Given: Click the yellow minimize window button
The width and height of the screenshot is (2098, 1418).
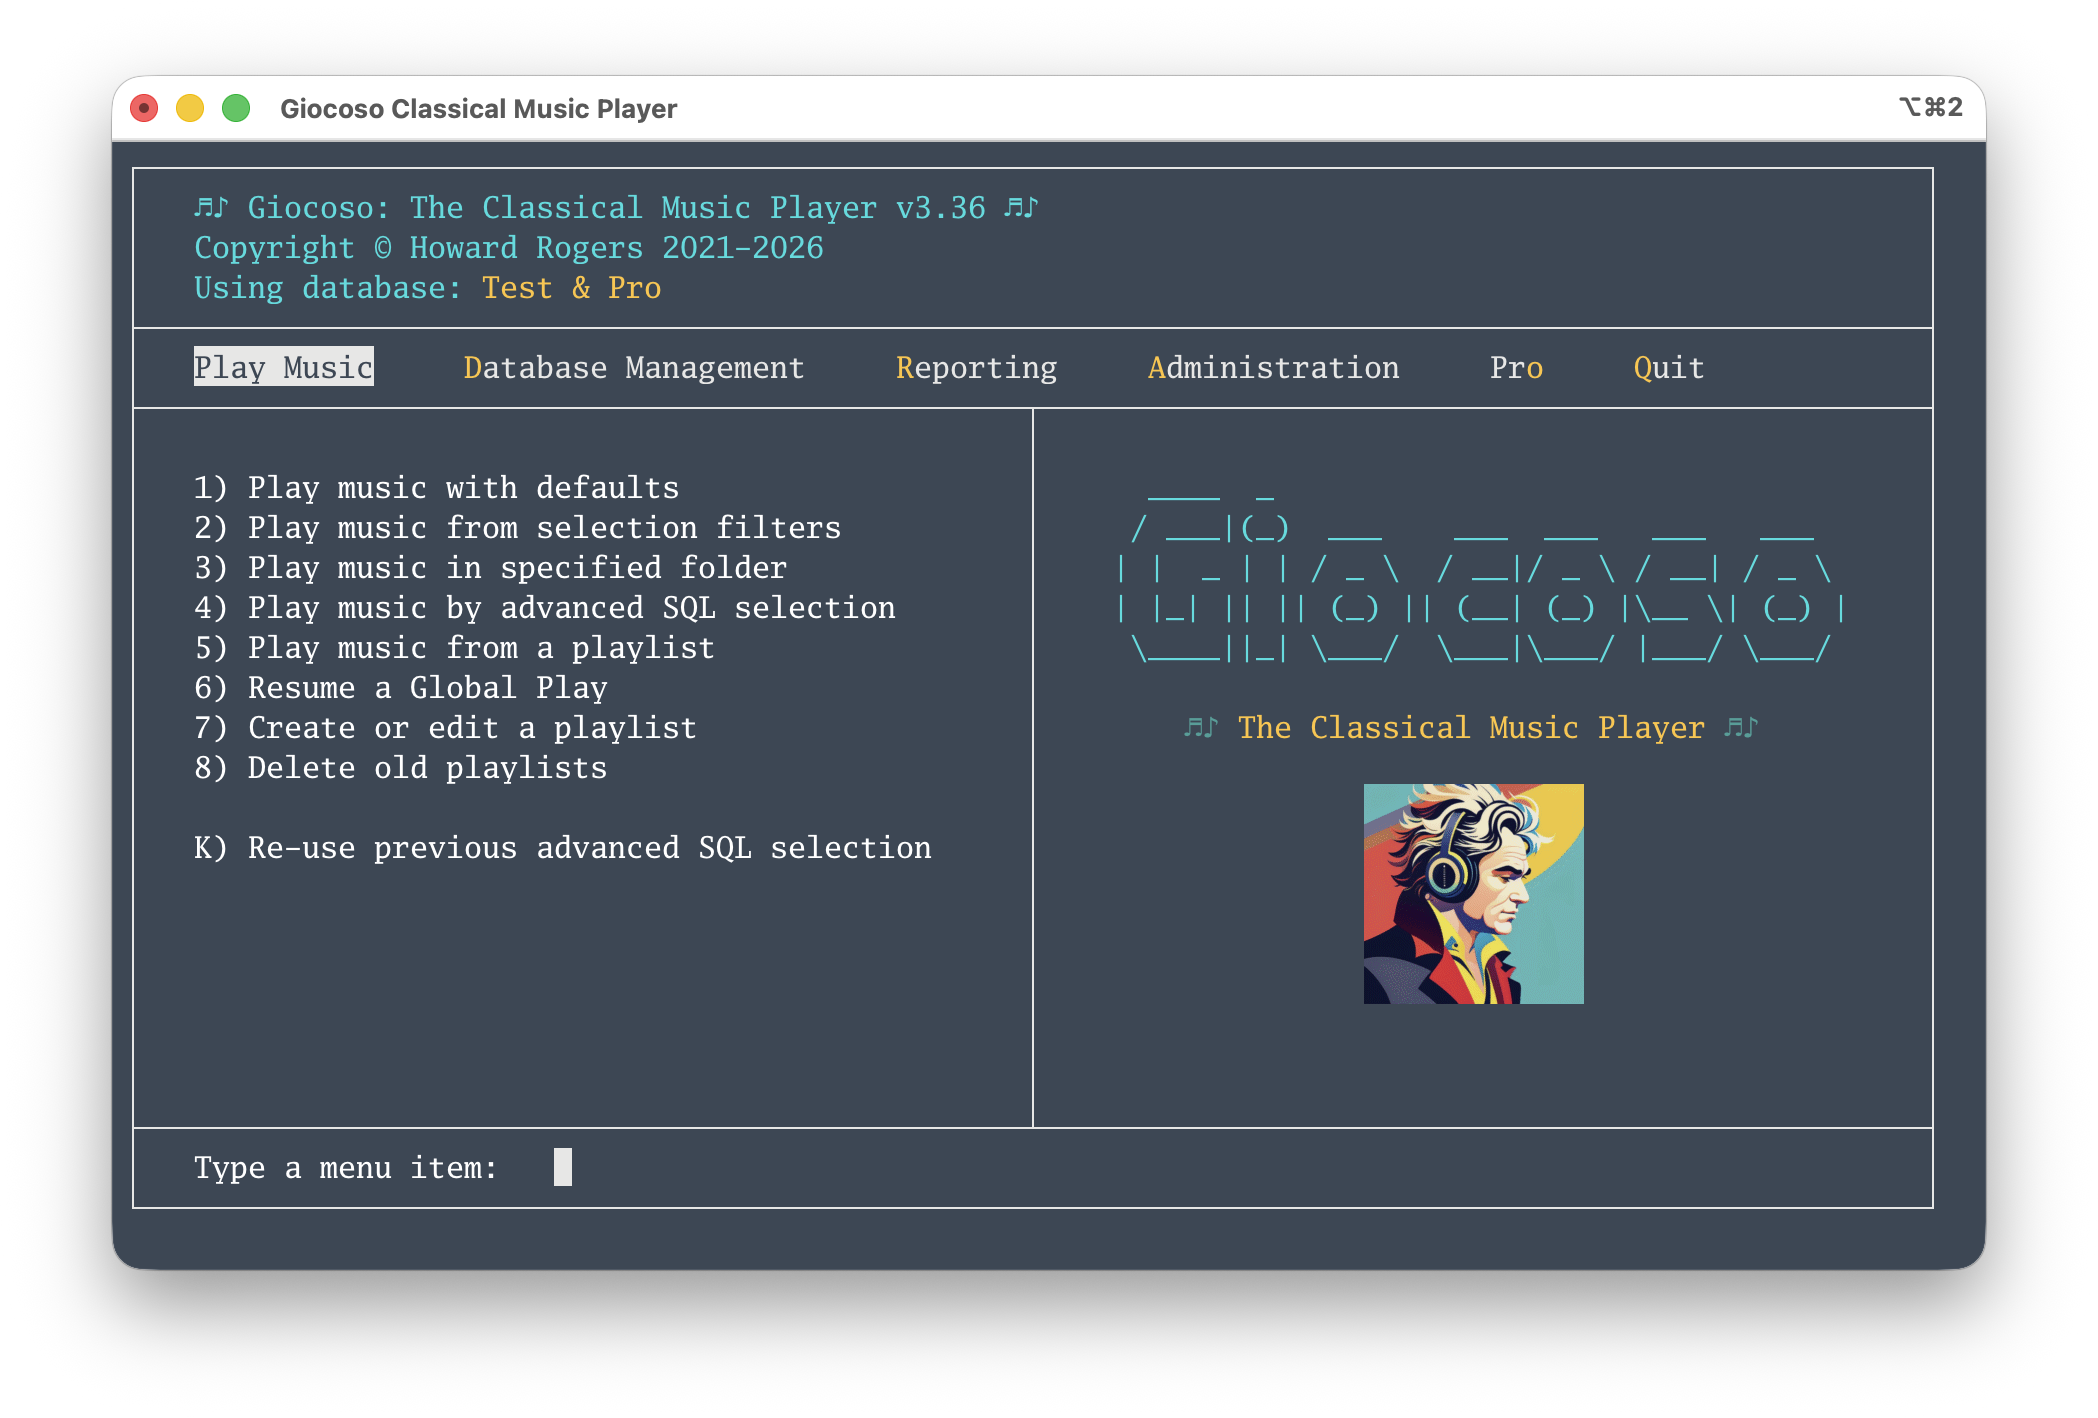Looking at the screenshot, I should coord(190,108).
